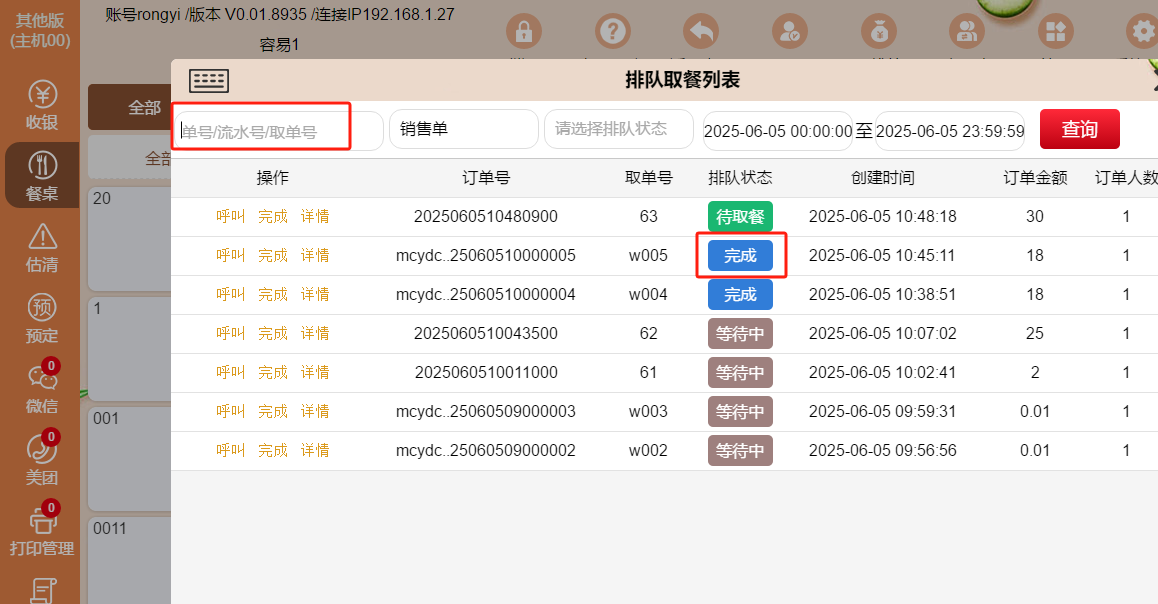1158x604 pixels.
Task: Click order number mcydc..25060510000005
Action: point(486,255)
